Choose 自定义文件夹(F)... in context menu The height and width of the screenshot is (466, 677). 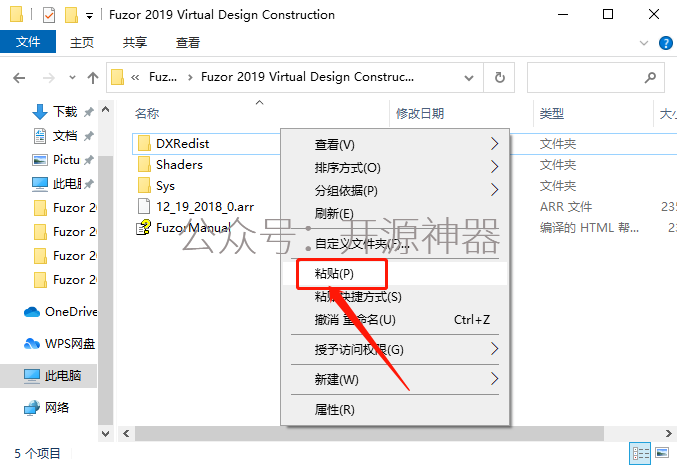click(395, 244)
